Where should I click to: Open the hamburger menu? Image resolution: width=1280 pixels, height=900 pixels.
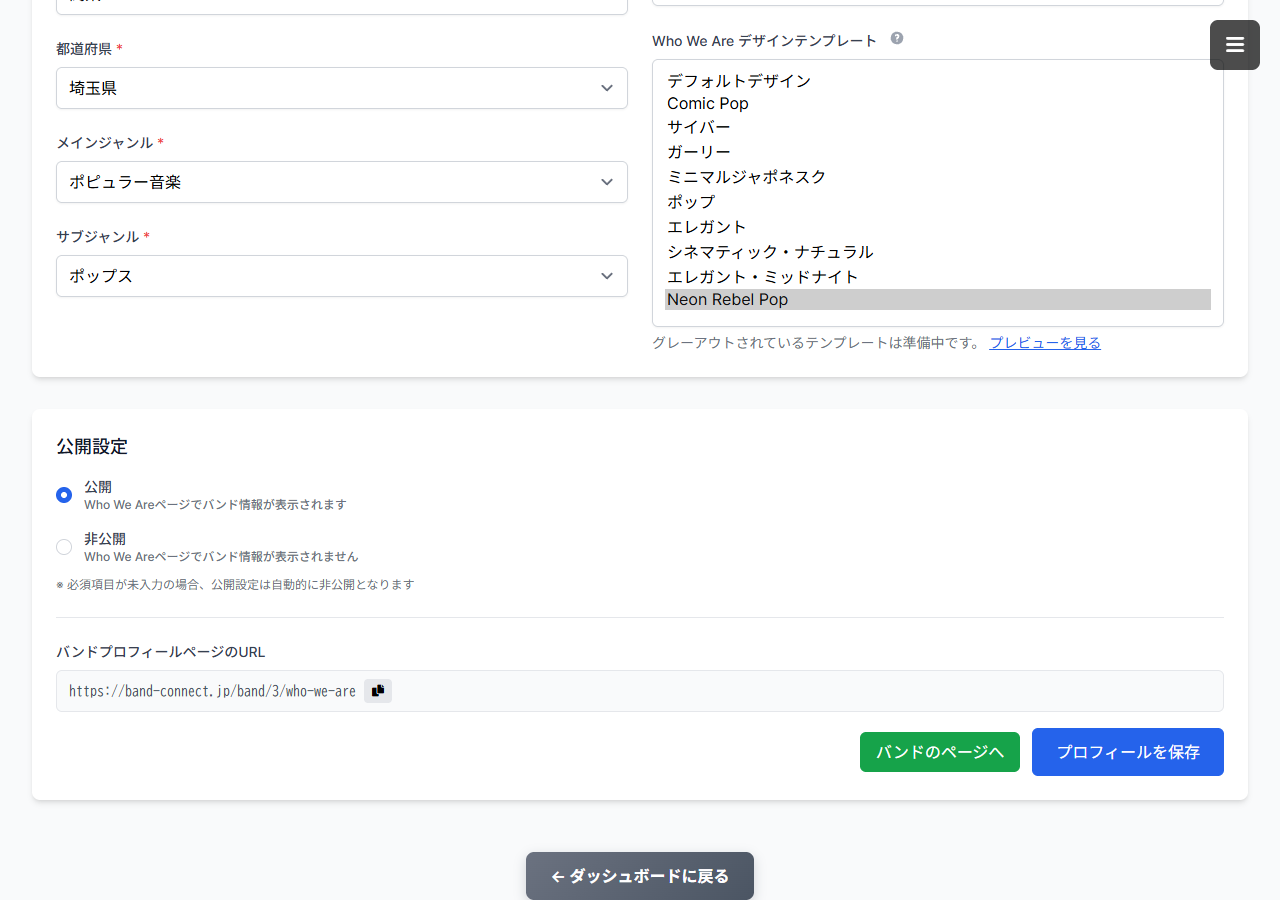1234,44
